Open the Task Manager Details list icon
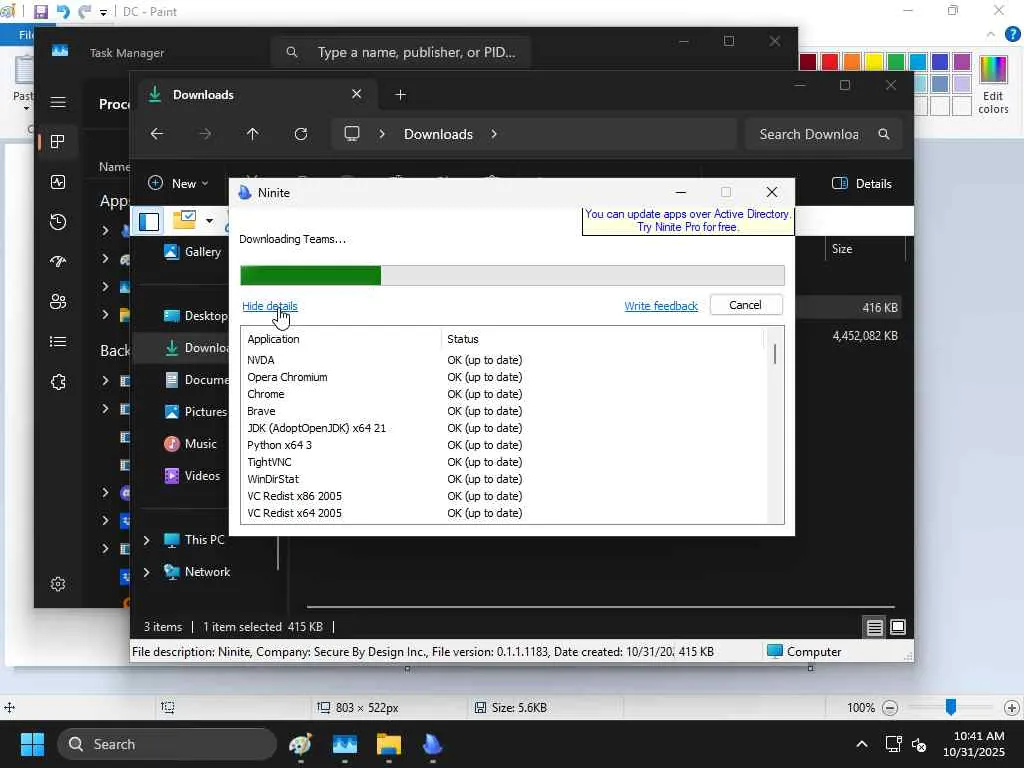Viewport: 1024px width, 768px height. tap(58, 342)
